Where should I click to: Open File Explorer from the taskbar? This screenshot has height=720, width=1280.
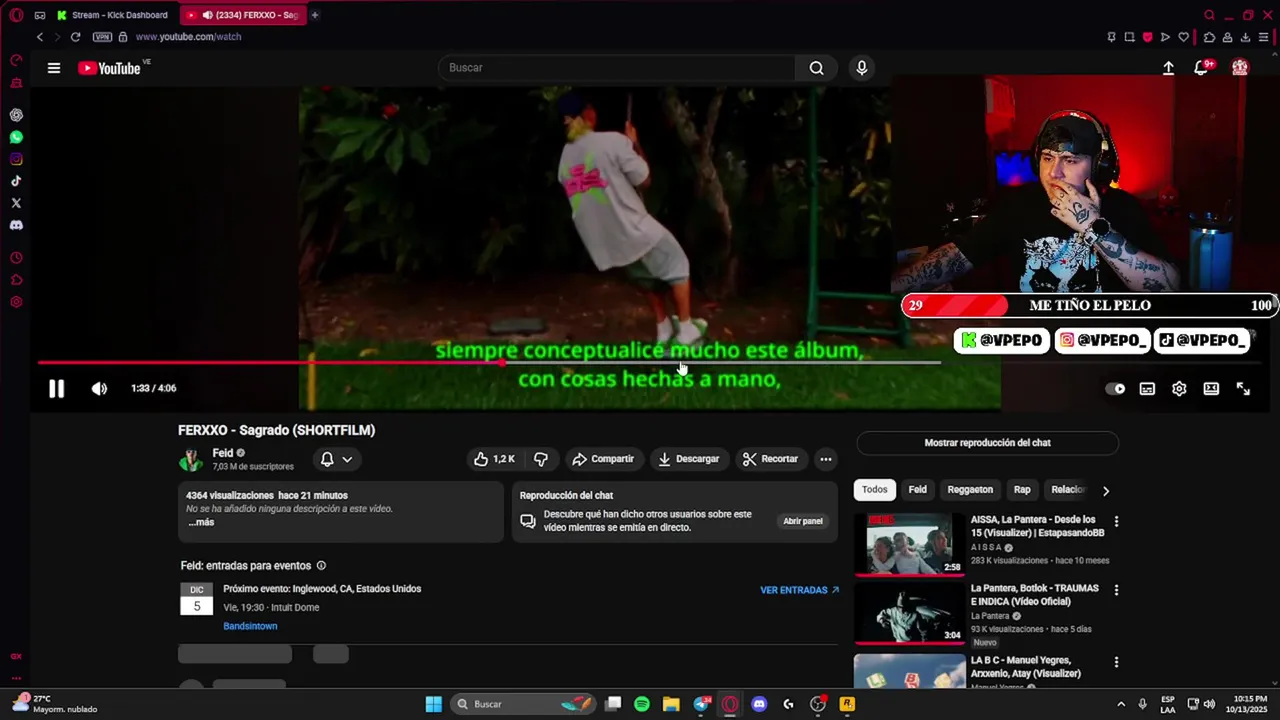point(671,704)
